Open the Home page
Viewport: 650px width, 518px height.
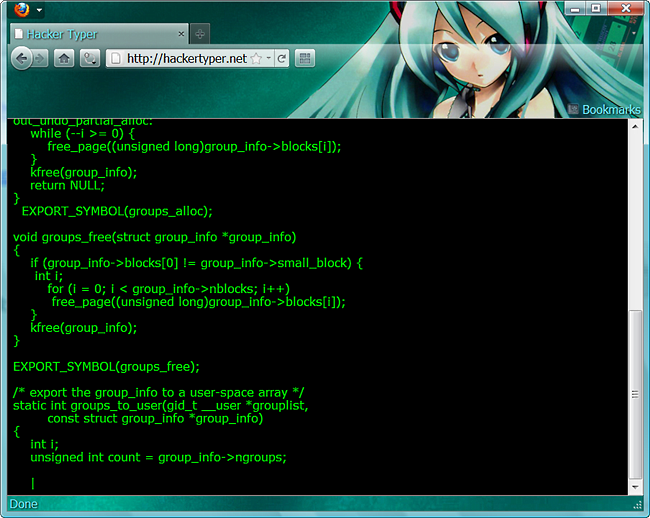coord(64,59)
